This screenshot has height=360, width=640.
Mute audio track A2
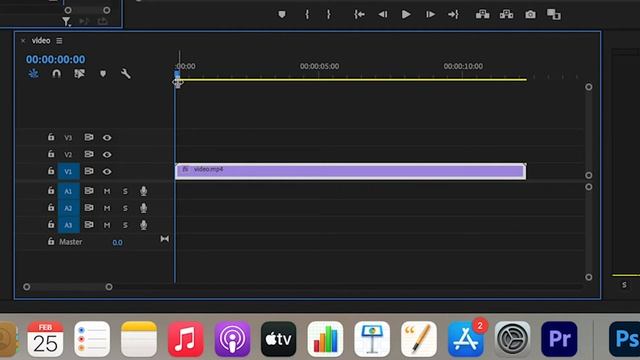click(107, 208)
